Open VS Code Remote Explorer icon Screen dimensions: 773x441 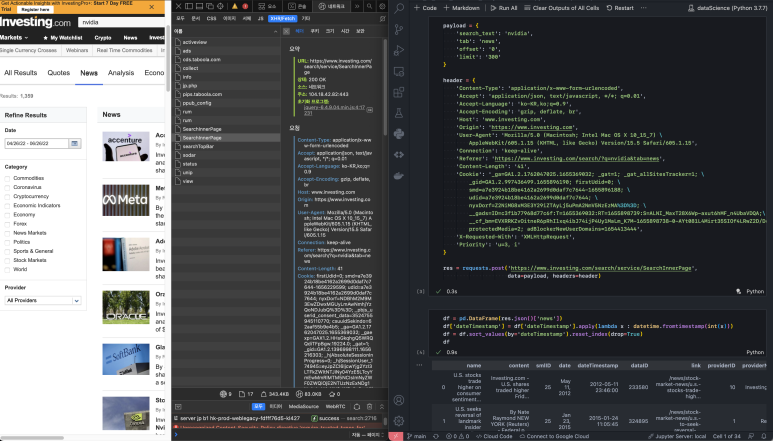[x=399, y=71]
